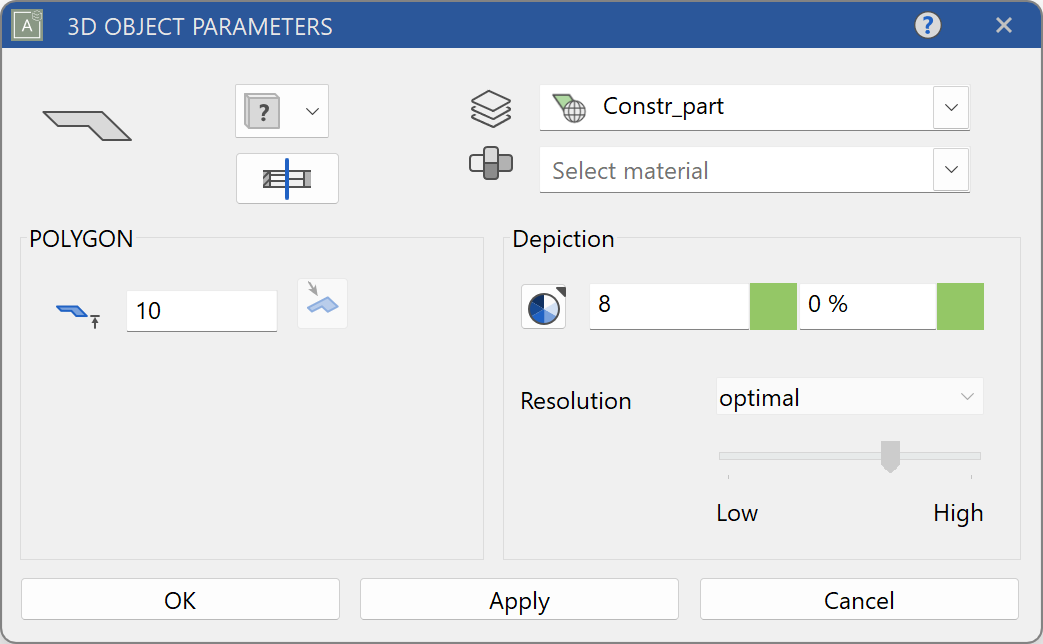
Task: Click the 3D slab preview icon top left
Action: click(x=87, y=124)
